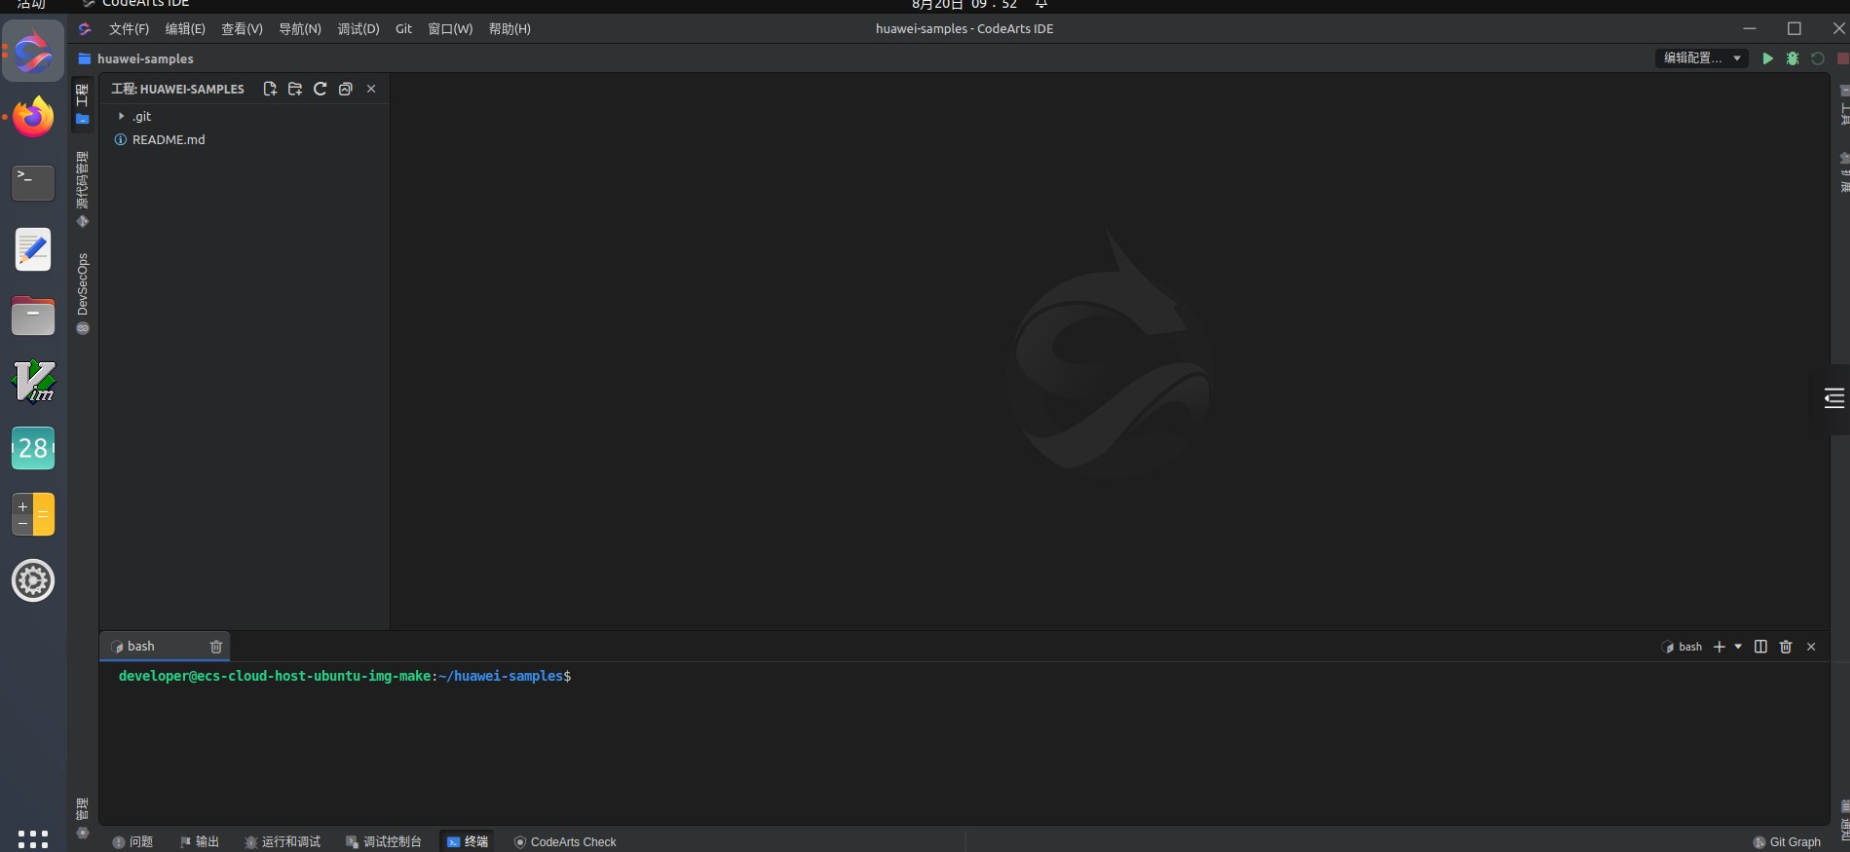This screenshot has height=852, width=1850.
Task: Create a new file in project explorer
Action: pyautogui.click(x=270, y=89)
